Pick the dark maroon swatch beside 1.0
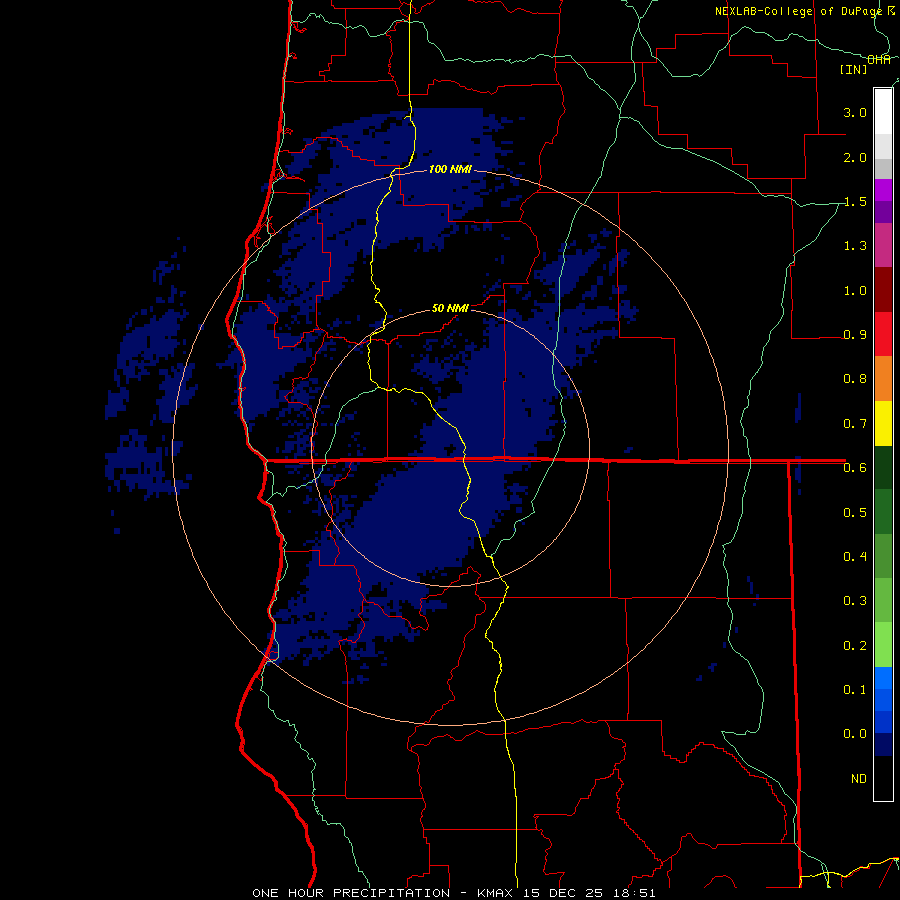Screen dimensions: 900x900 (883, 290)
